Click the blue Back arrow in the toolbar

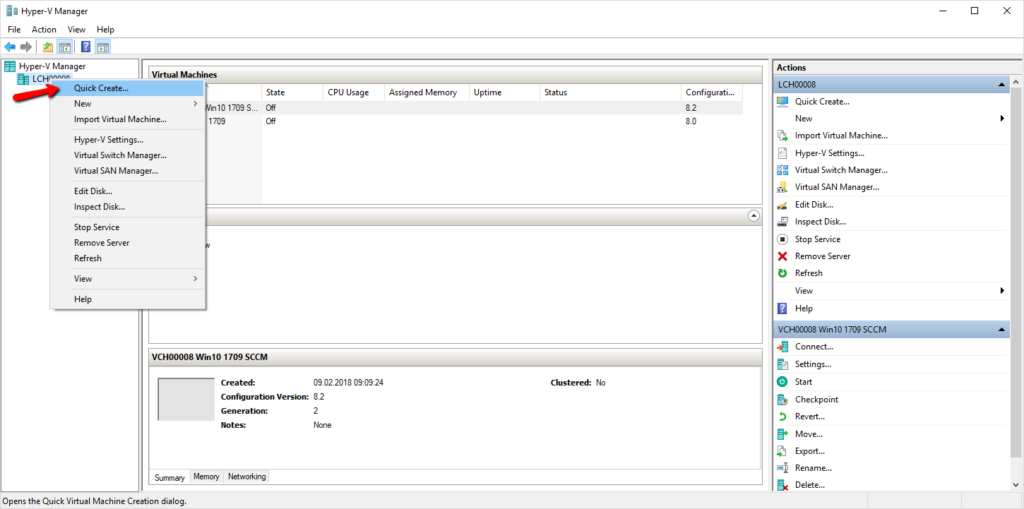(10, 47)
